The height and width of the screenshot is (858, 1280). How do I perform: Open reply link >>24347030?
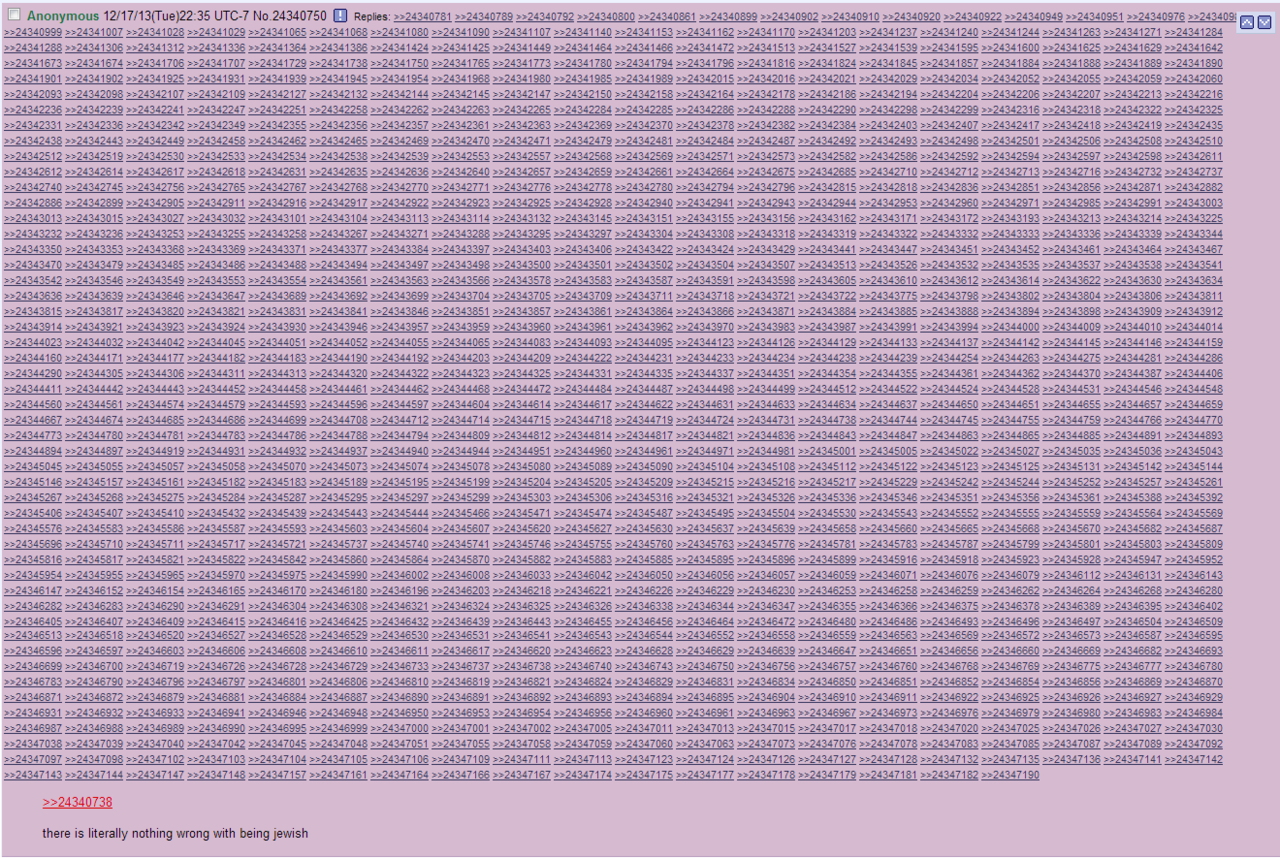tap(1193, 729)
